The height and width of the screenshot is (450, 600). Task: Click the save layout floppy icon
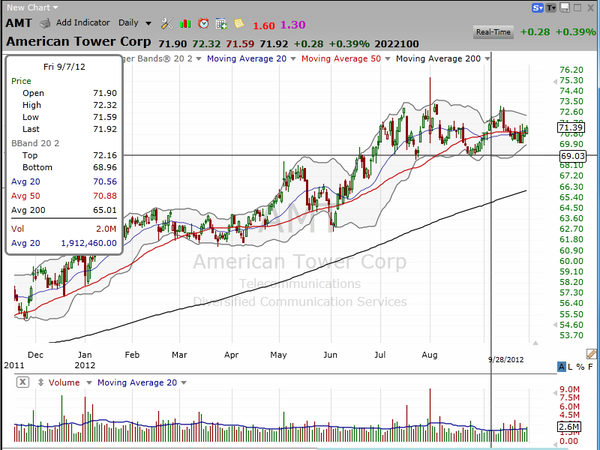[x=565, y=8]
